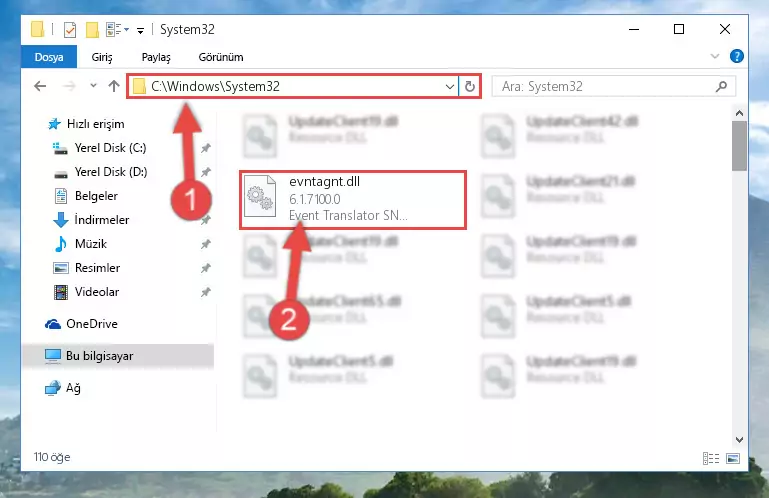Click the Videolar film icon
Viewport: 769px width, 498px height.
tap(61, 292)
